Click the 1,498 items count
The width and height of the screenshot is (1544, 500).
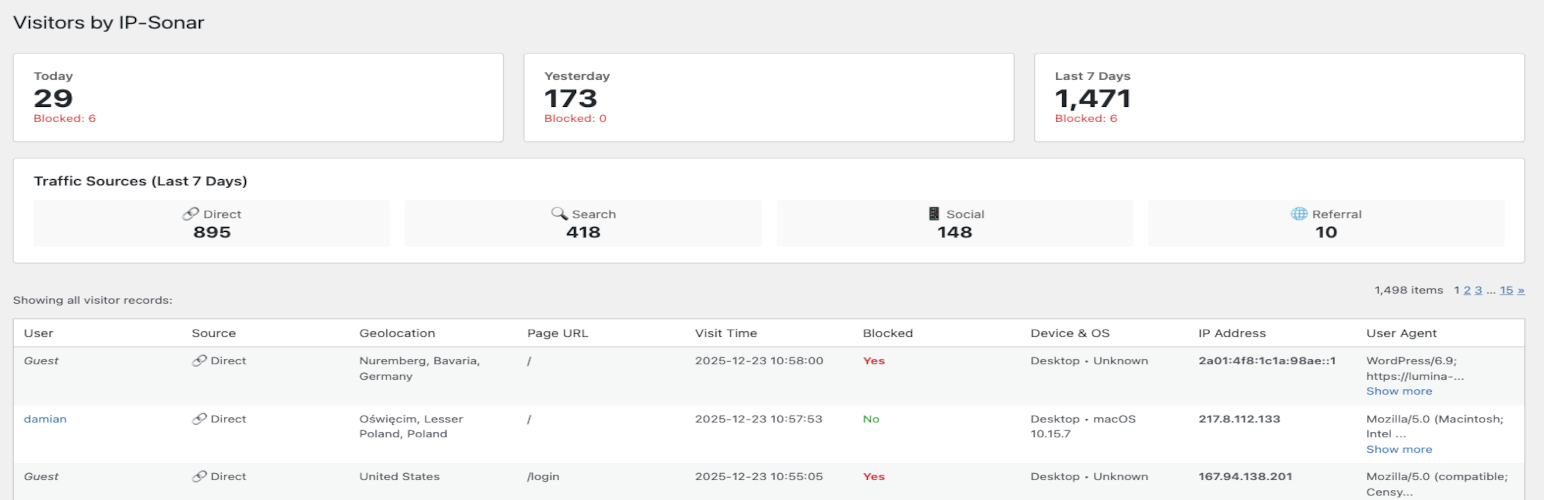coord(1409,290)
